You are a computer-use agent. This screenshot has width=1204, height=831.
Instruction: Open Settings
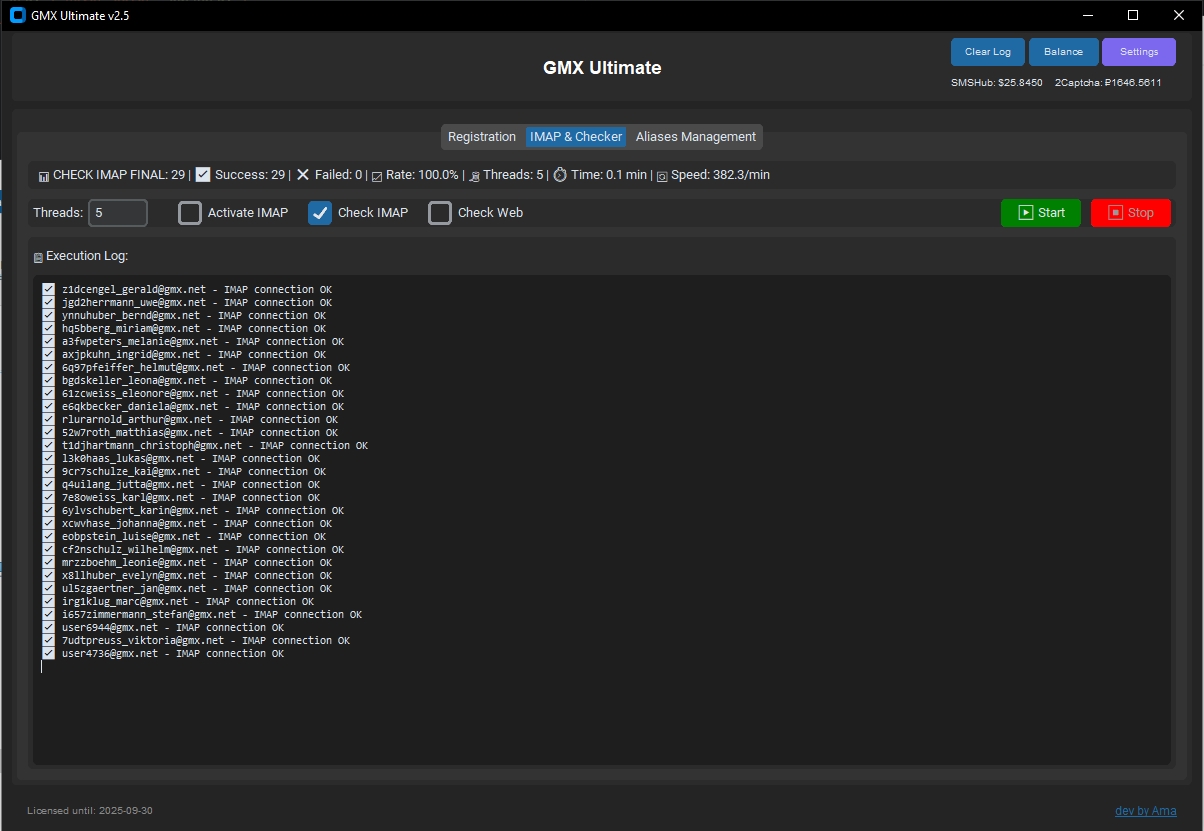(x=1139, y=52)
